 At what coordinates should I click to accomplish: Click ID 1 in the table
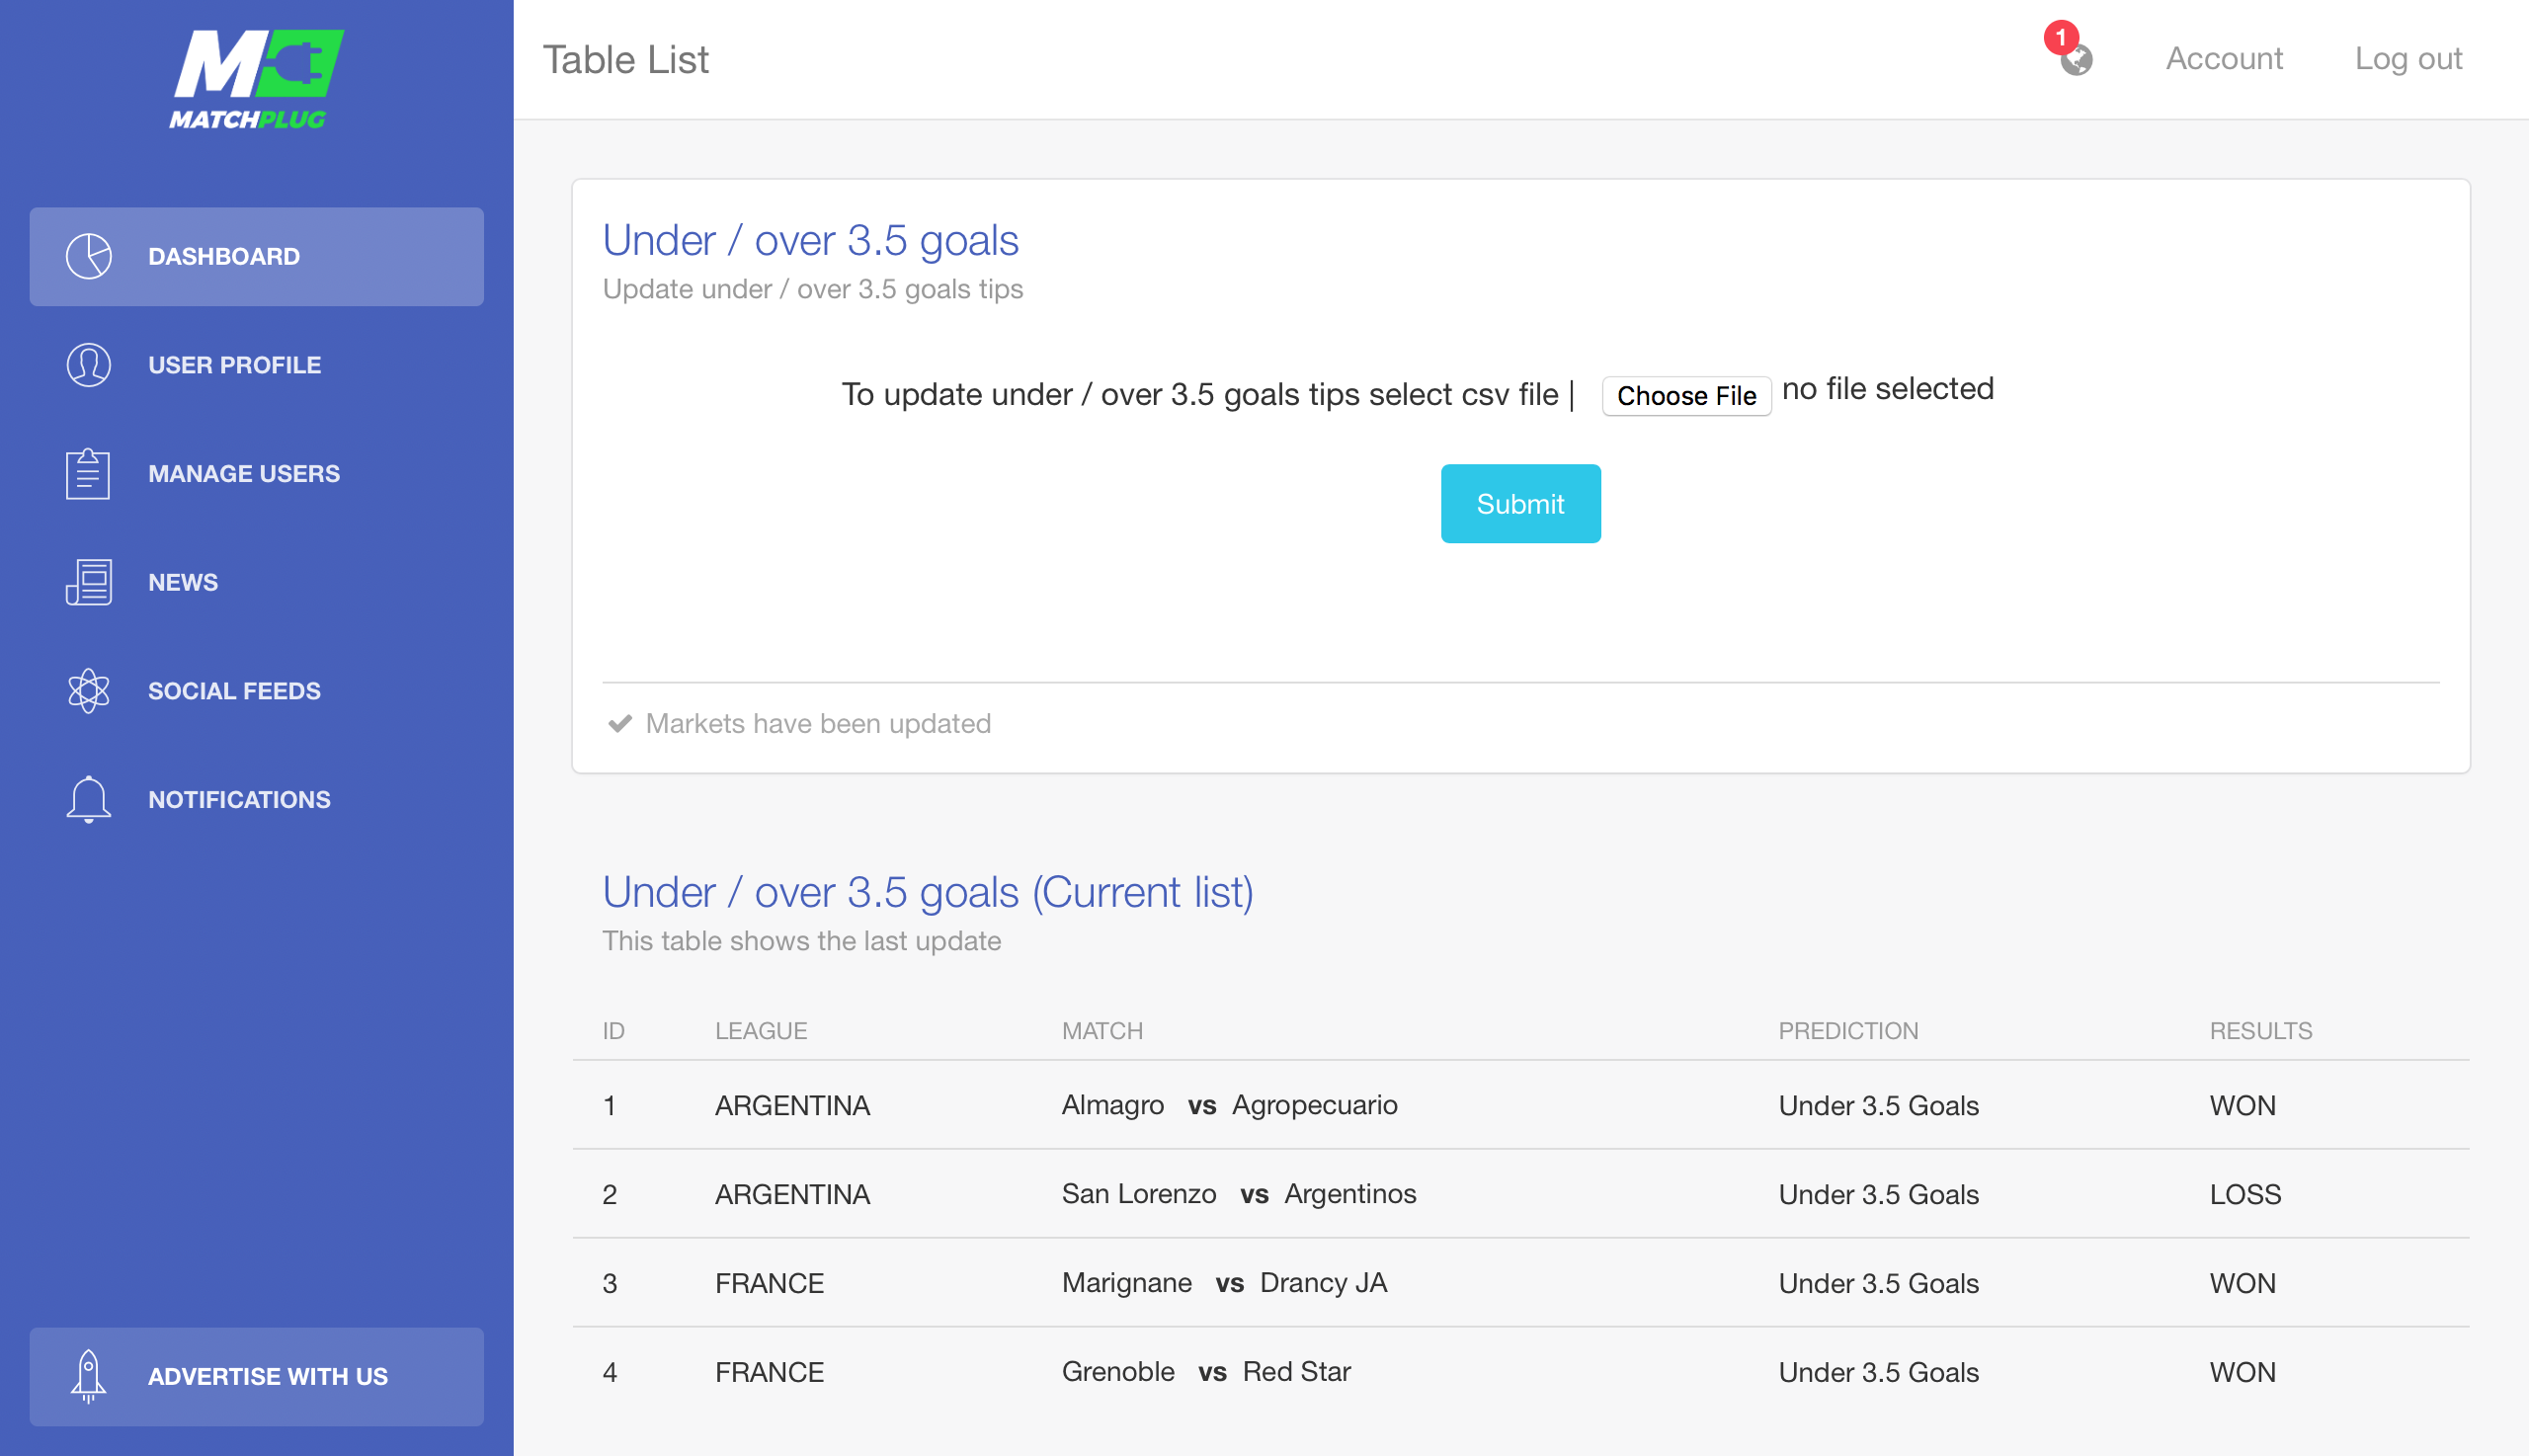click(x=609, y=1106)
